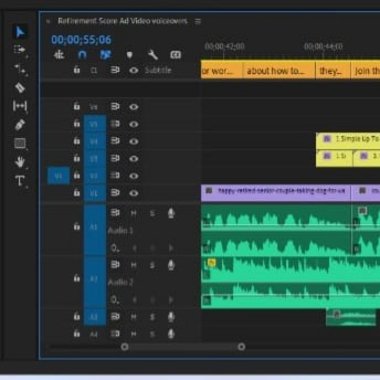
Task: Toggle V6 track targeting
Action: click(x=94, y=107)
